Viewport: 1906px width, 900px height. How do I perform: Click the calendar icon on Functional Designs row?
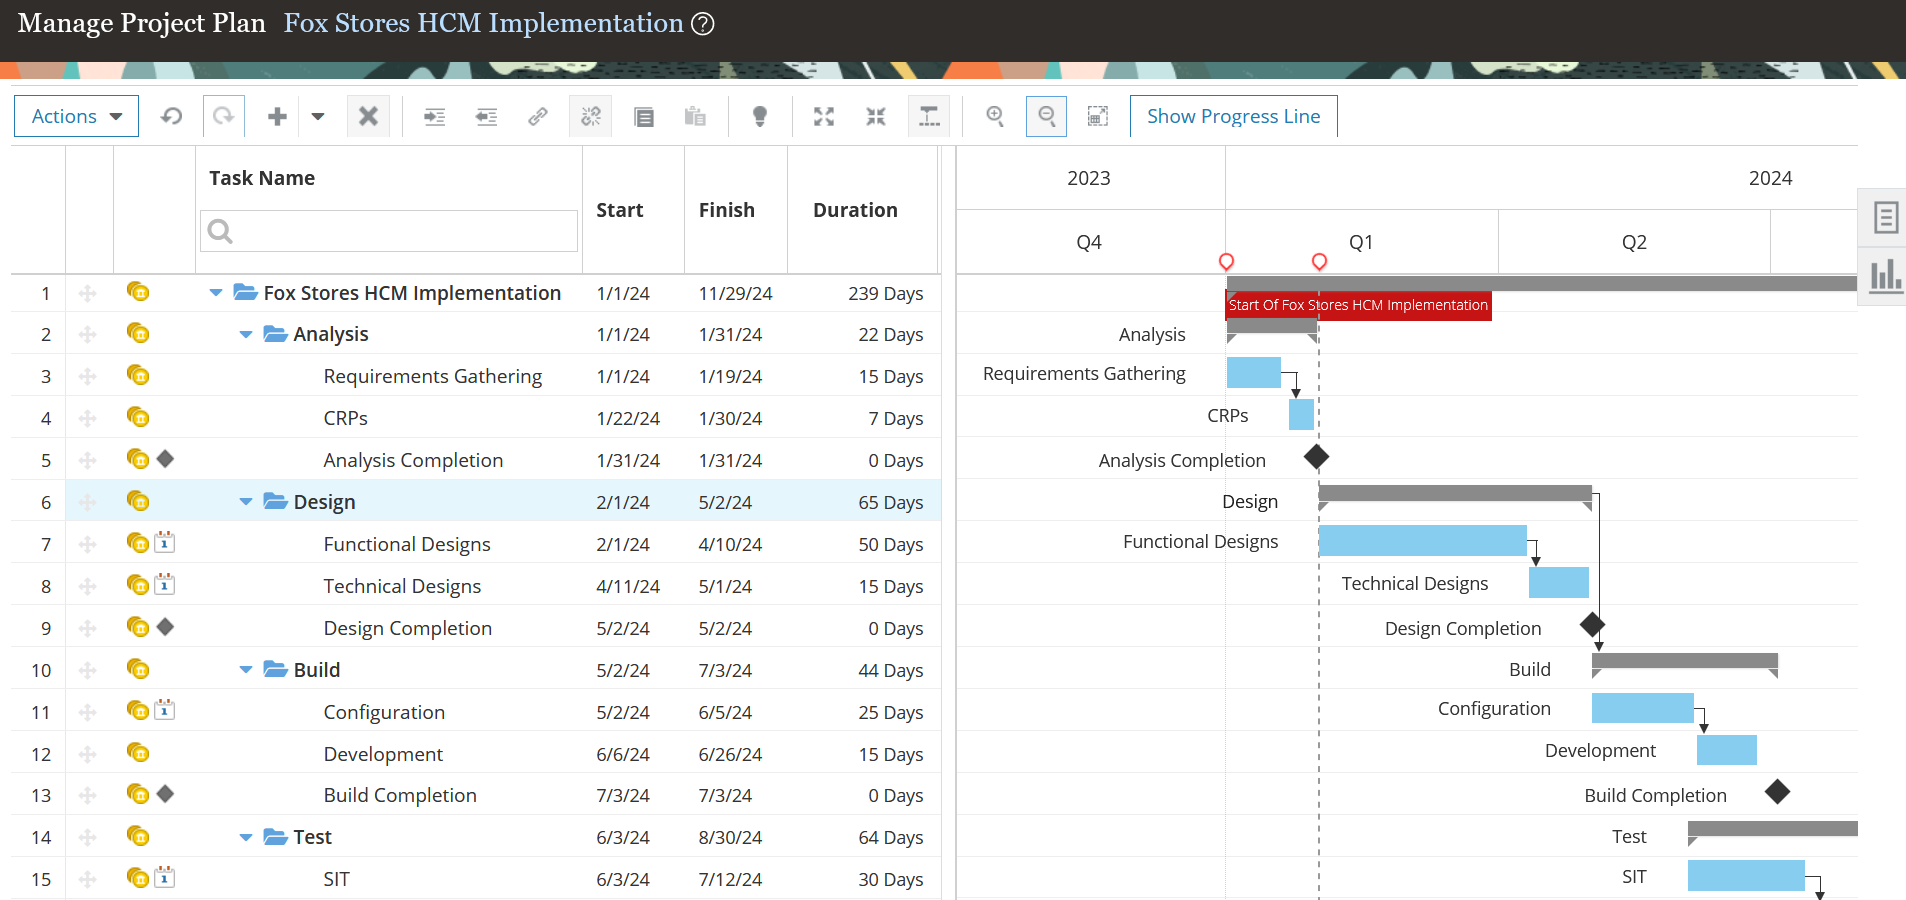point(165,542)
